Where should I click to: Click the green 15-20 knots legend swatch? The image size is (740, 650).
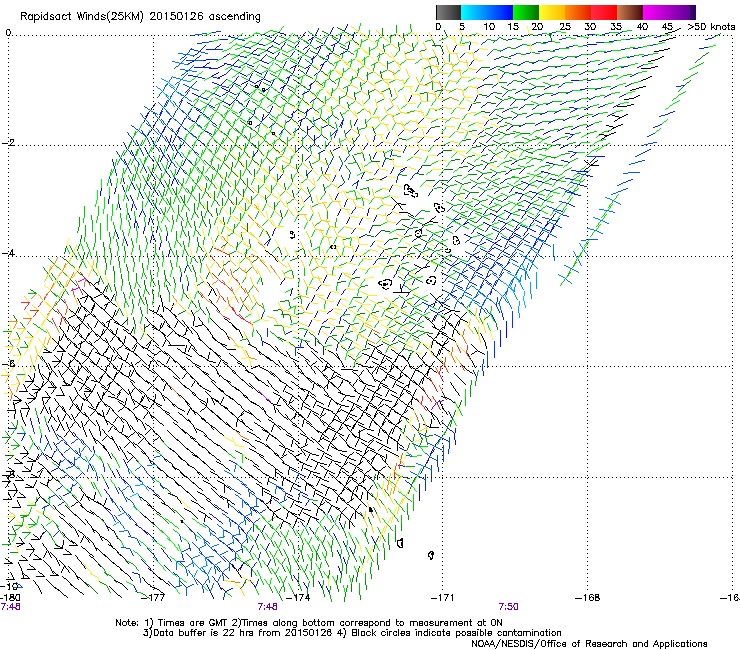tap(526, 12)
